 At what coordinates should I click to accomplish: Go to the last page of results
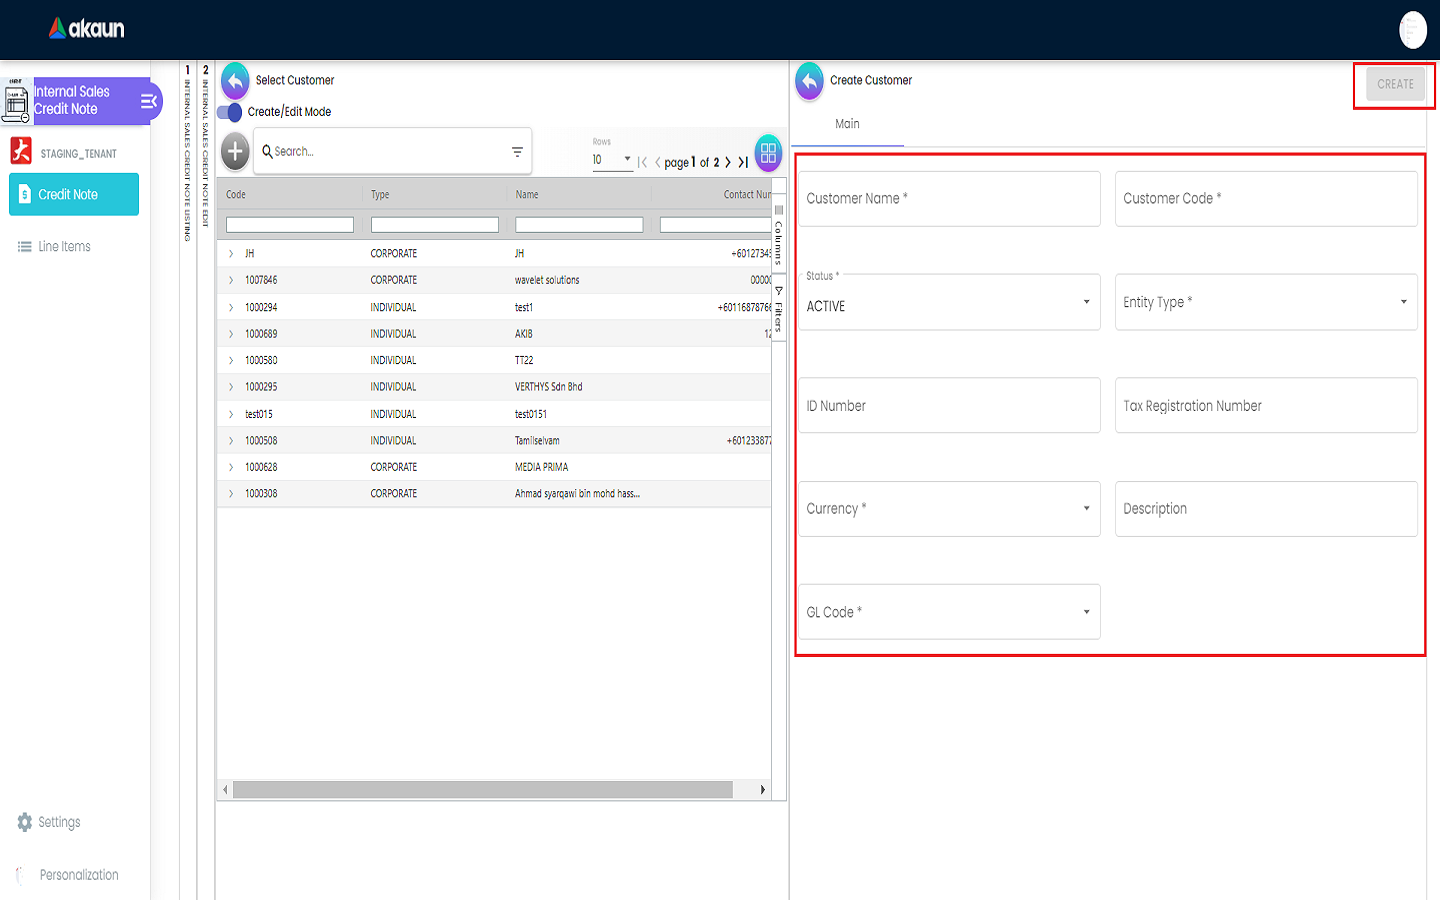click(743, 162)
